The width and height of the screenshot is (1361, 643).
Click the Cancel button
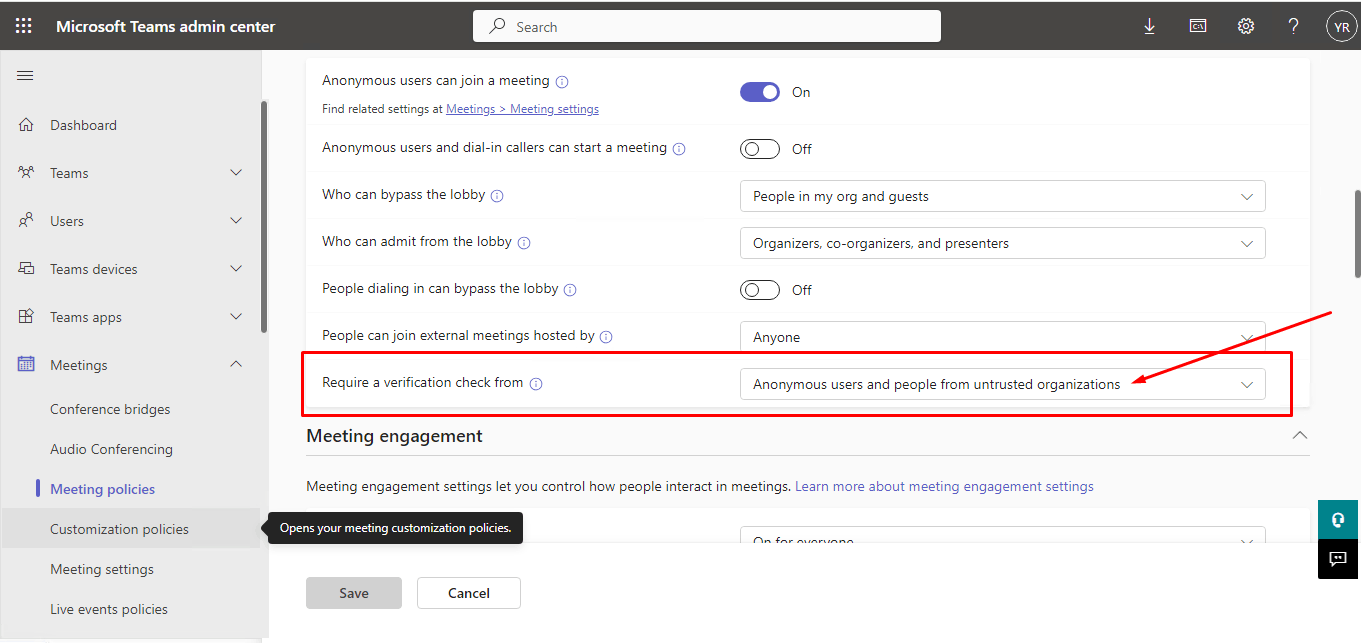[469, 593]
